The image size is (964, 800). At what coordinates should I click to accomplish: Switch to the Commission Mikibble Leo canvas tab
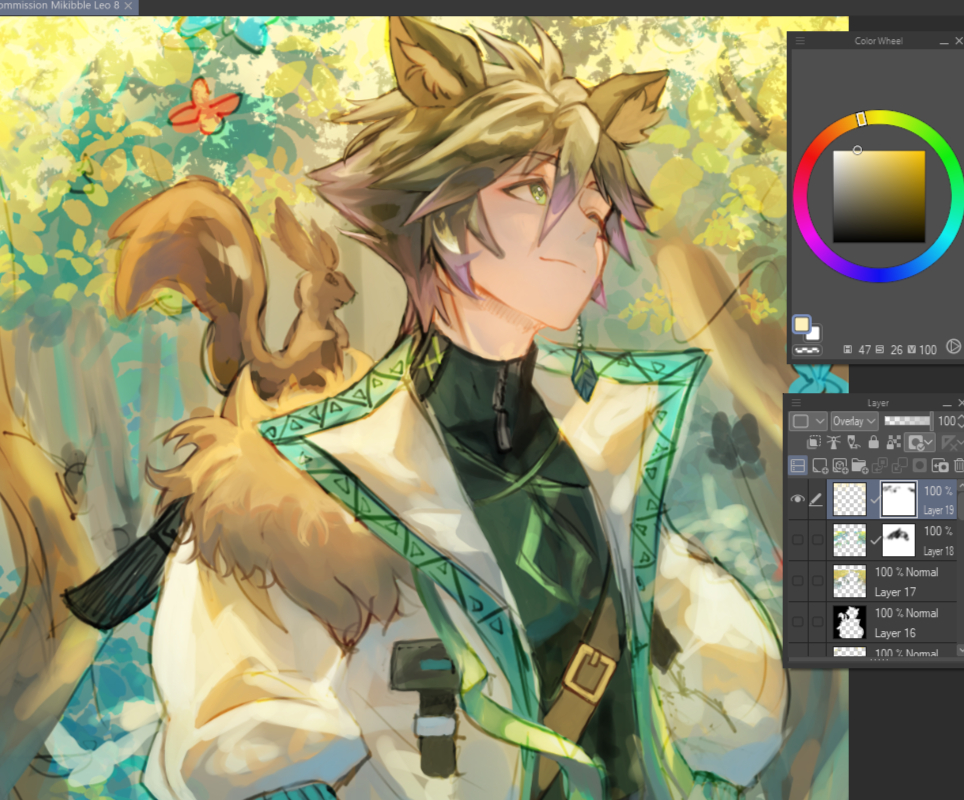click(65, 7)
